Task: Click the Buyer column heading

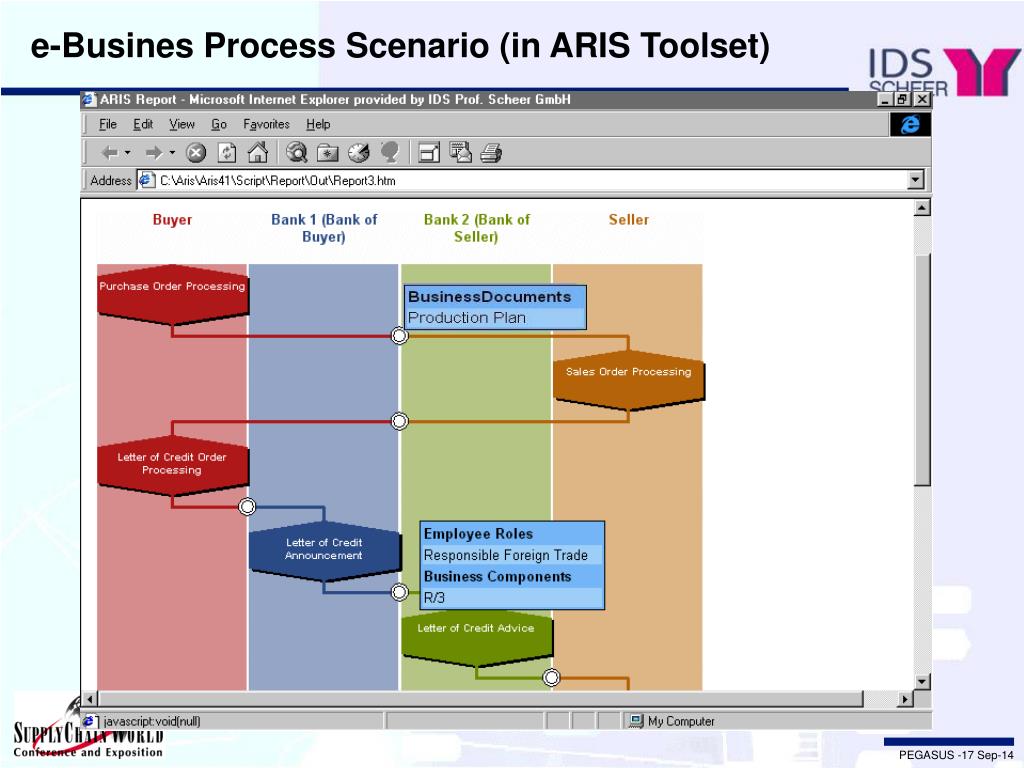Action: tap(172, 219)
